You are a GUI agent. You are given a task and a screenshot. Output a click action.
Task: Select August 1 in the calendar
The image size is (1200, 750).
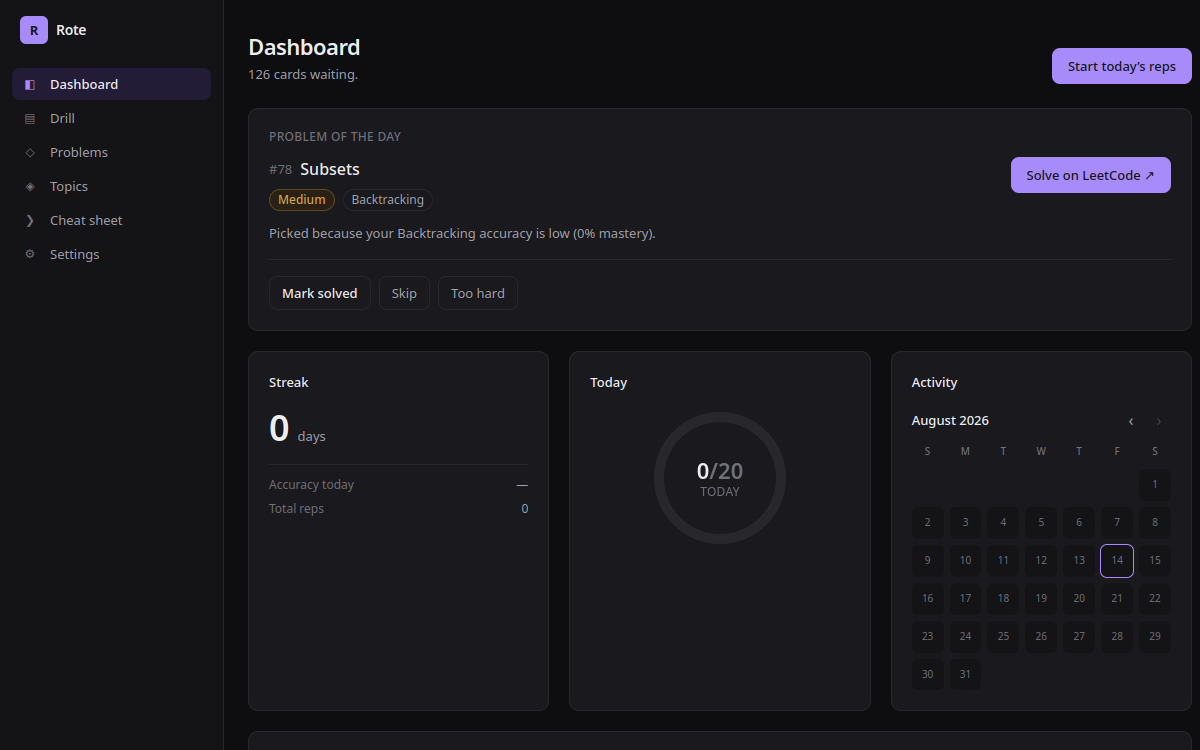point(1155,484)
